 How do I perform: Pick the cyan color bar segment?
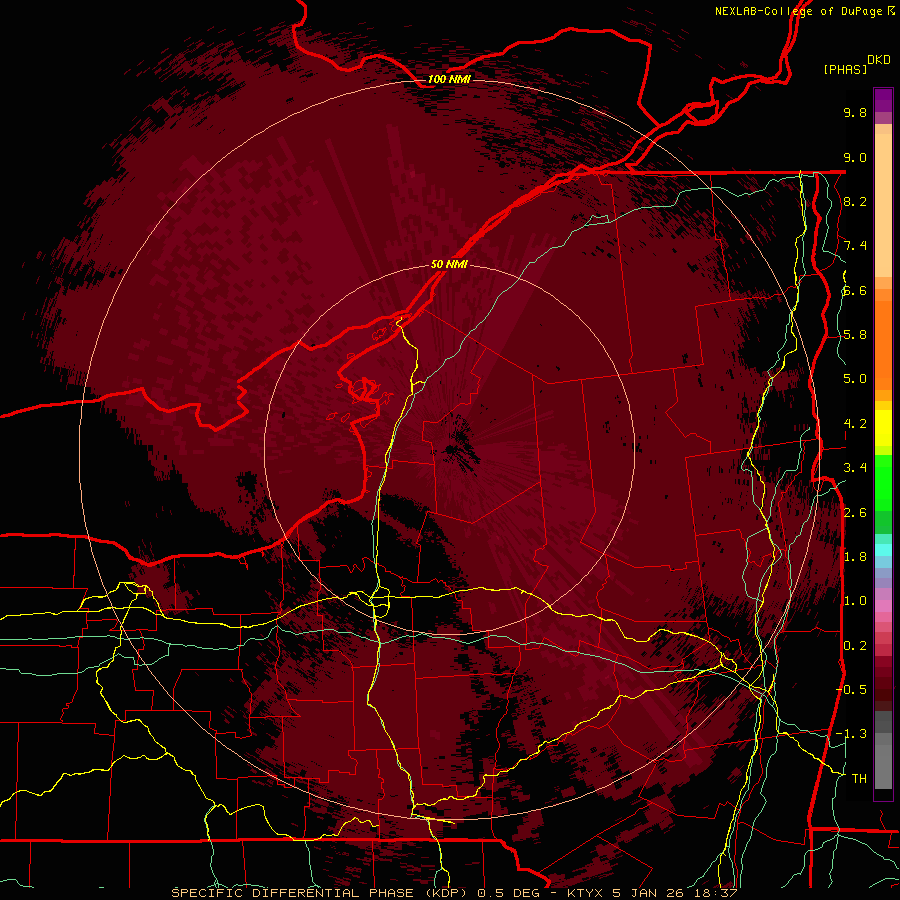tap(883, 550)
